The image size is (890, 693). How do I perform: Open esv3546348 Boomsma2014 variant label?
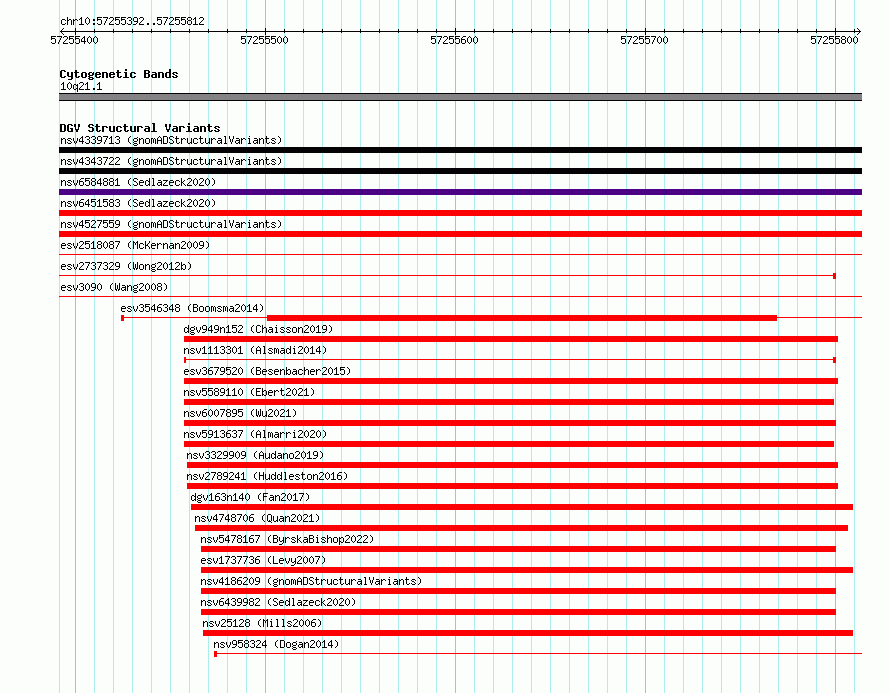[x=192, y=308]
